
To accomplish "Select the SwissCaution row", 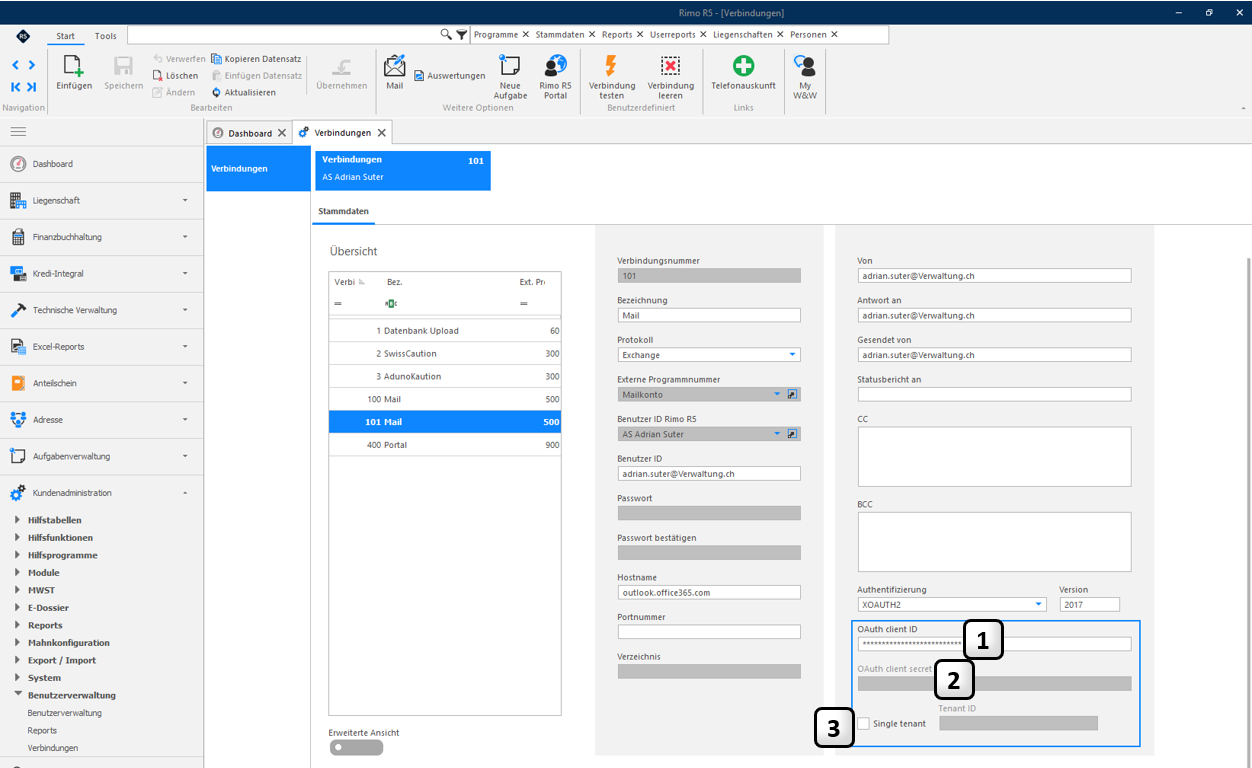I will [444, 353].
